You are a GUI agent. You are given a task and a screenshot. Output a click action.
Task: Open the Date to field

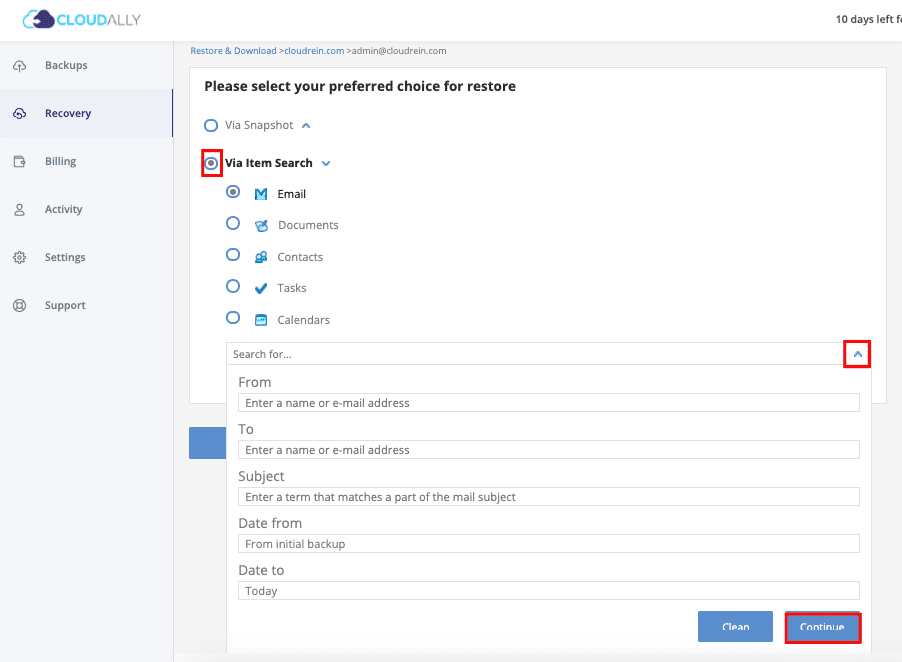(x=549, y=591)
